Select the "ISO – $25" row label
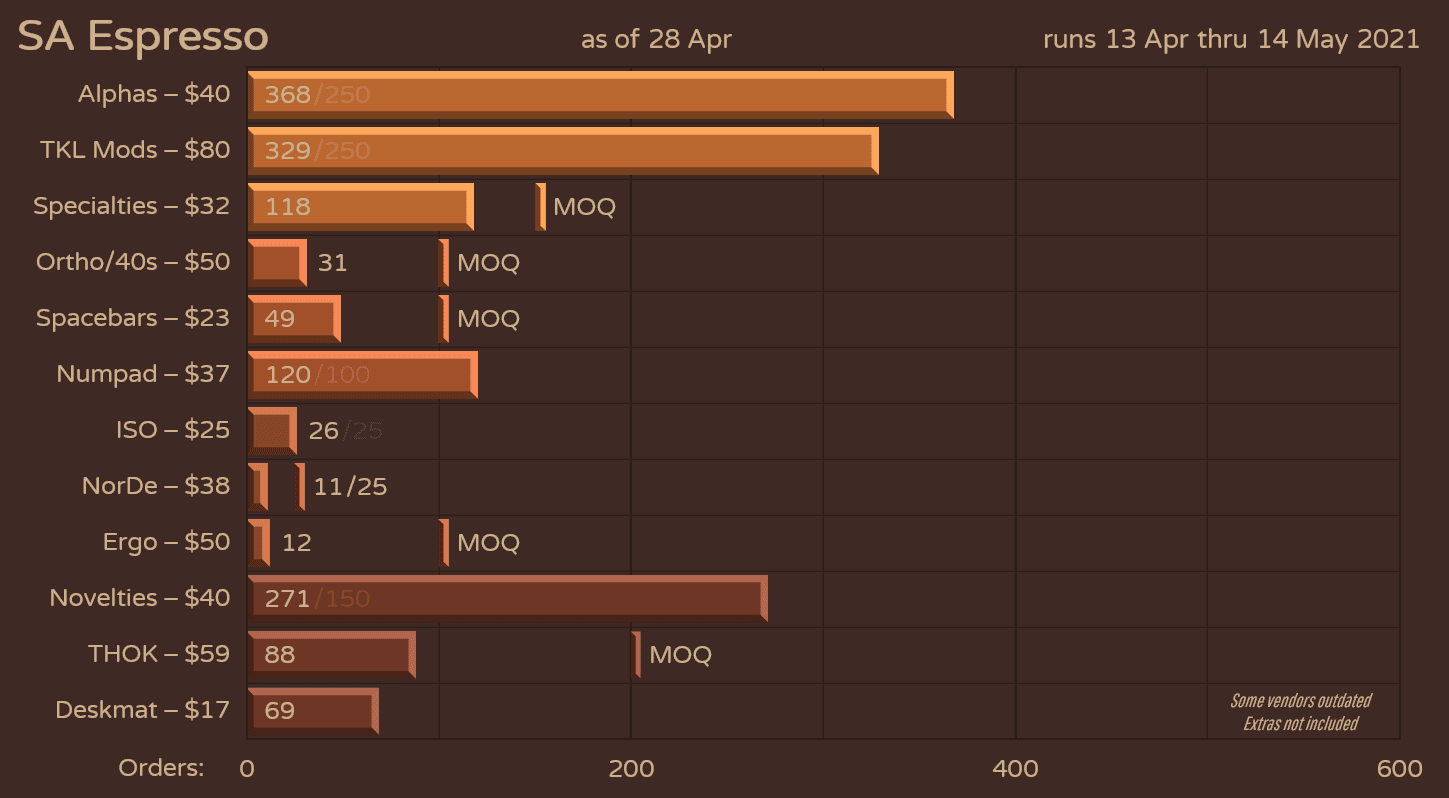The height and width of the screenshot is (798, 1449). 173,431
